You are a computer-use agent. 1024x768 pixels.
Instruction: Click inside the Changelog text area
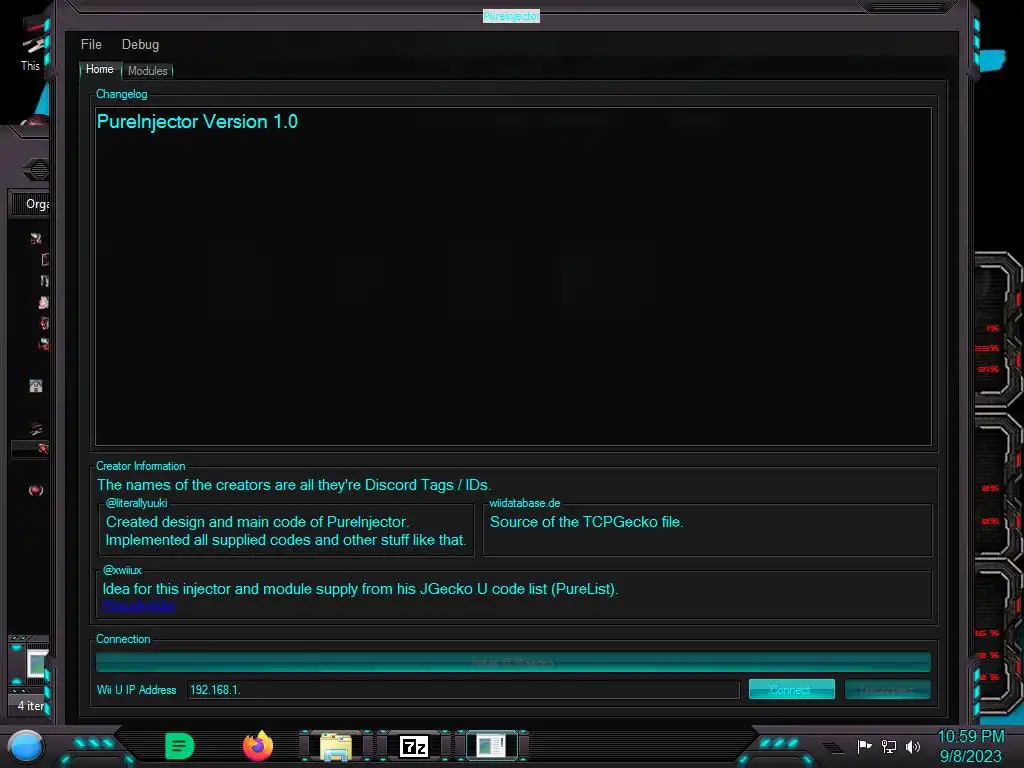513,276
